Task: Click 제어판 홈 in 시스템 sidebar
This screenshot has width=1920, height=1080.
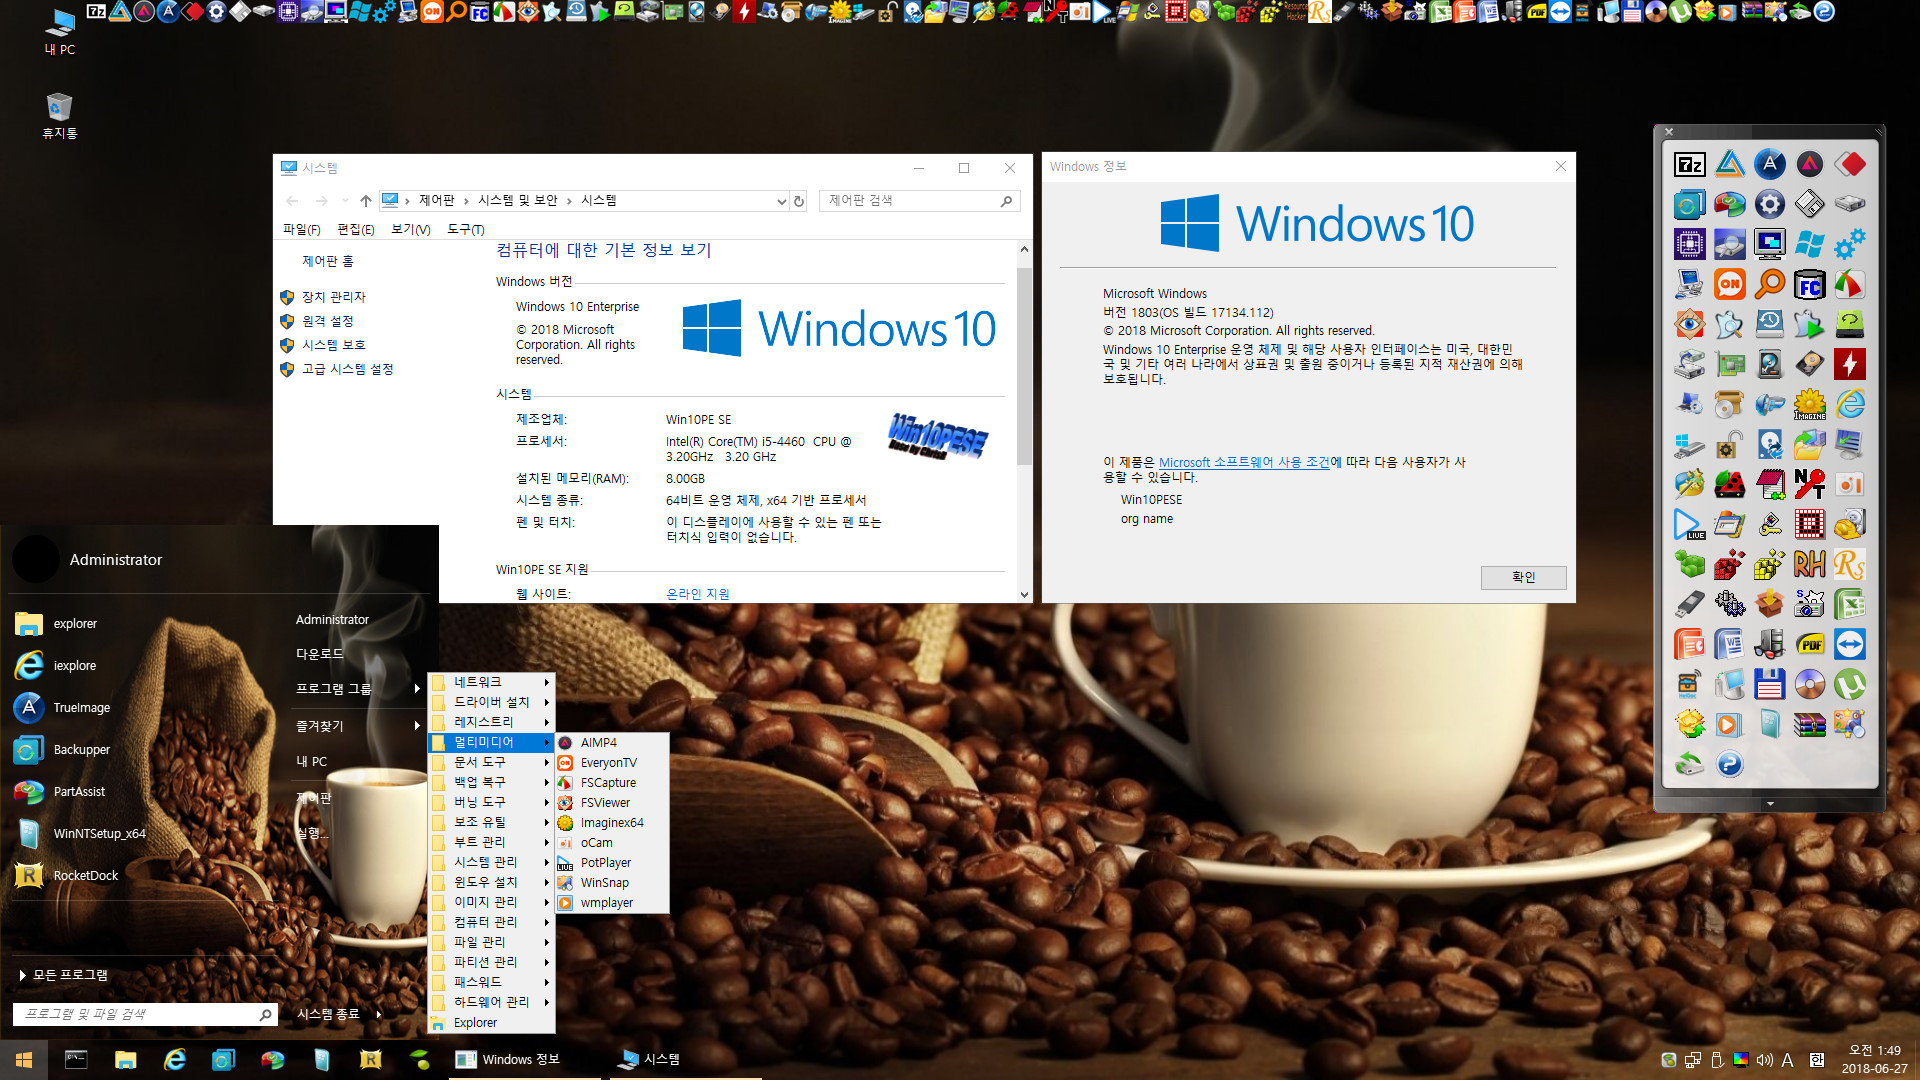Action: [x=328, y=261]
